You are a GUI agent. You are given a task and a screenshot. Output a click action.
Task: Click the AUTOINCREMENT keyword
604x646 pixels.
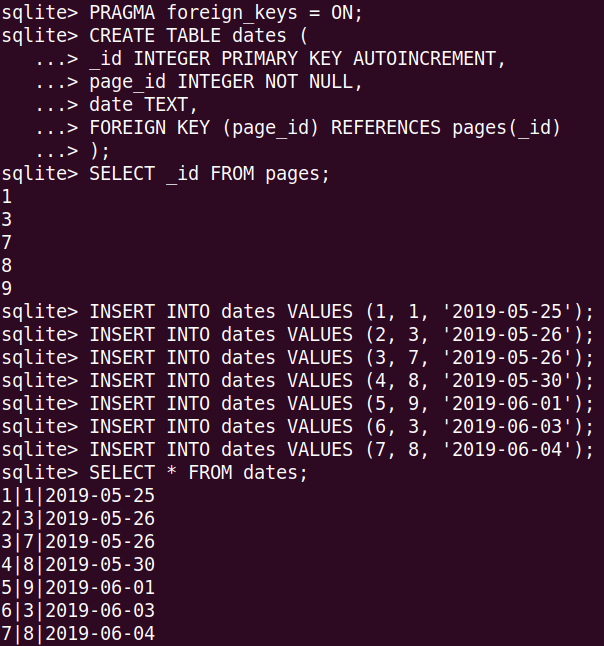coord(429,59)
